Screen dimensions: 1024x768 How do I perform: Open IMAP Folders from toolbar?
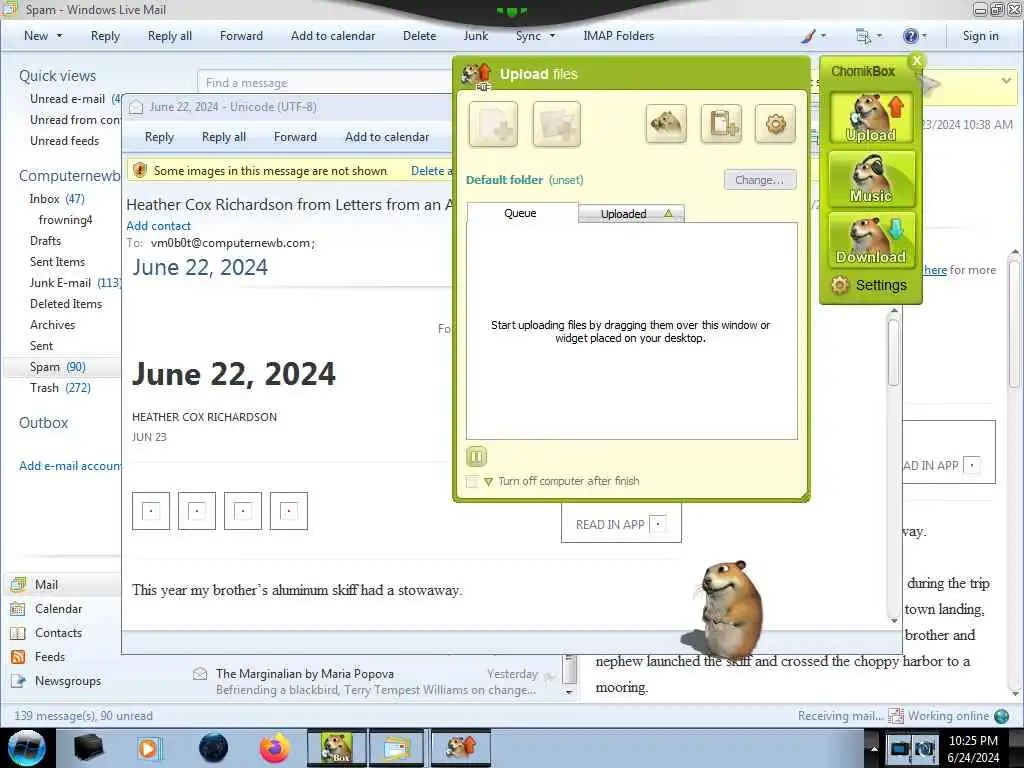(x=618, y=36)
